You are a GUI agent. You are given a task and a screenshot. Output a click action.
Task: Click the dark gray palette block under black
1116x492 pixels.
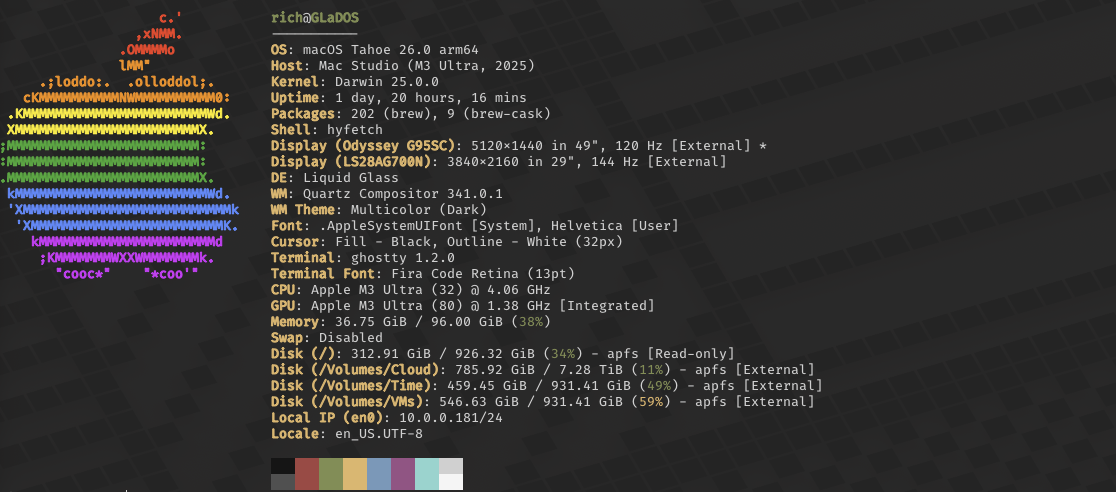[x=283, y=482]
